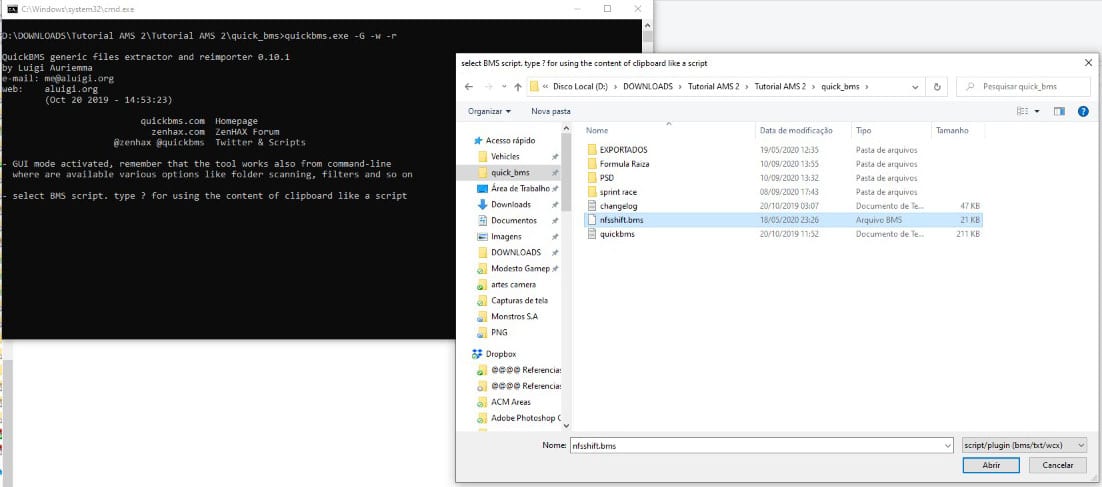Click the back navigation arrow

pyautogui.click(x=469, y=87)
